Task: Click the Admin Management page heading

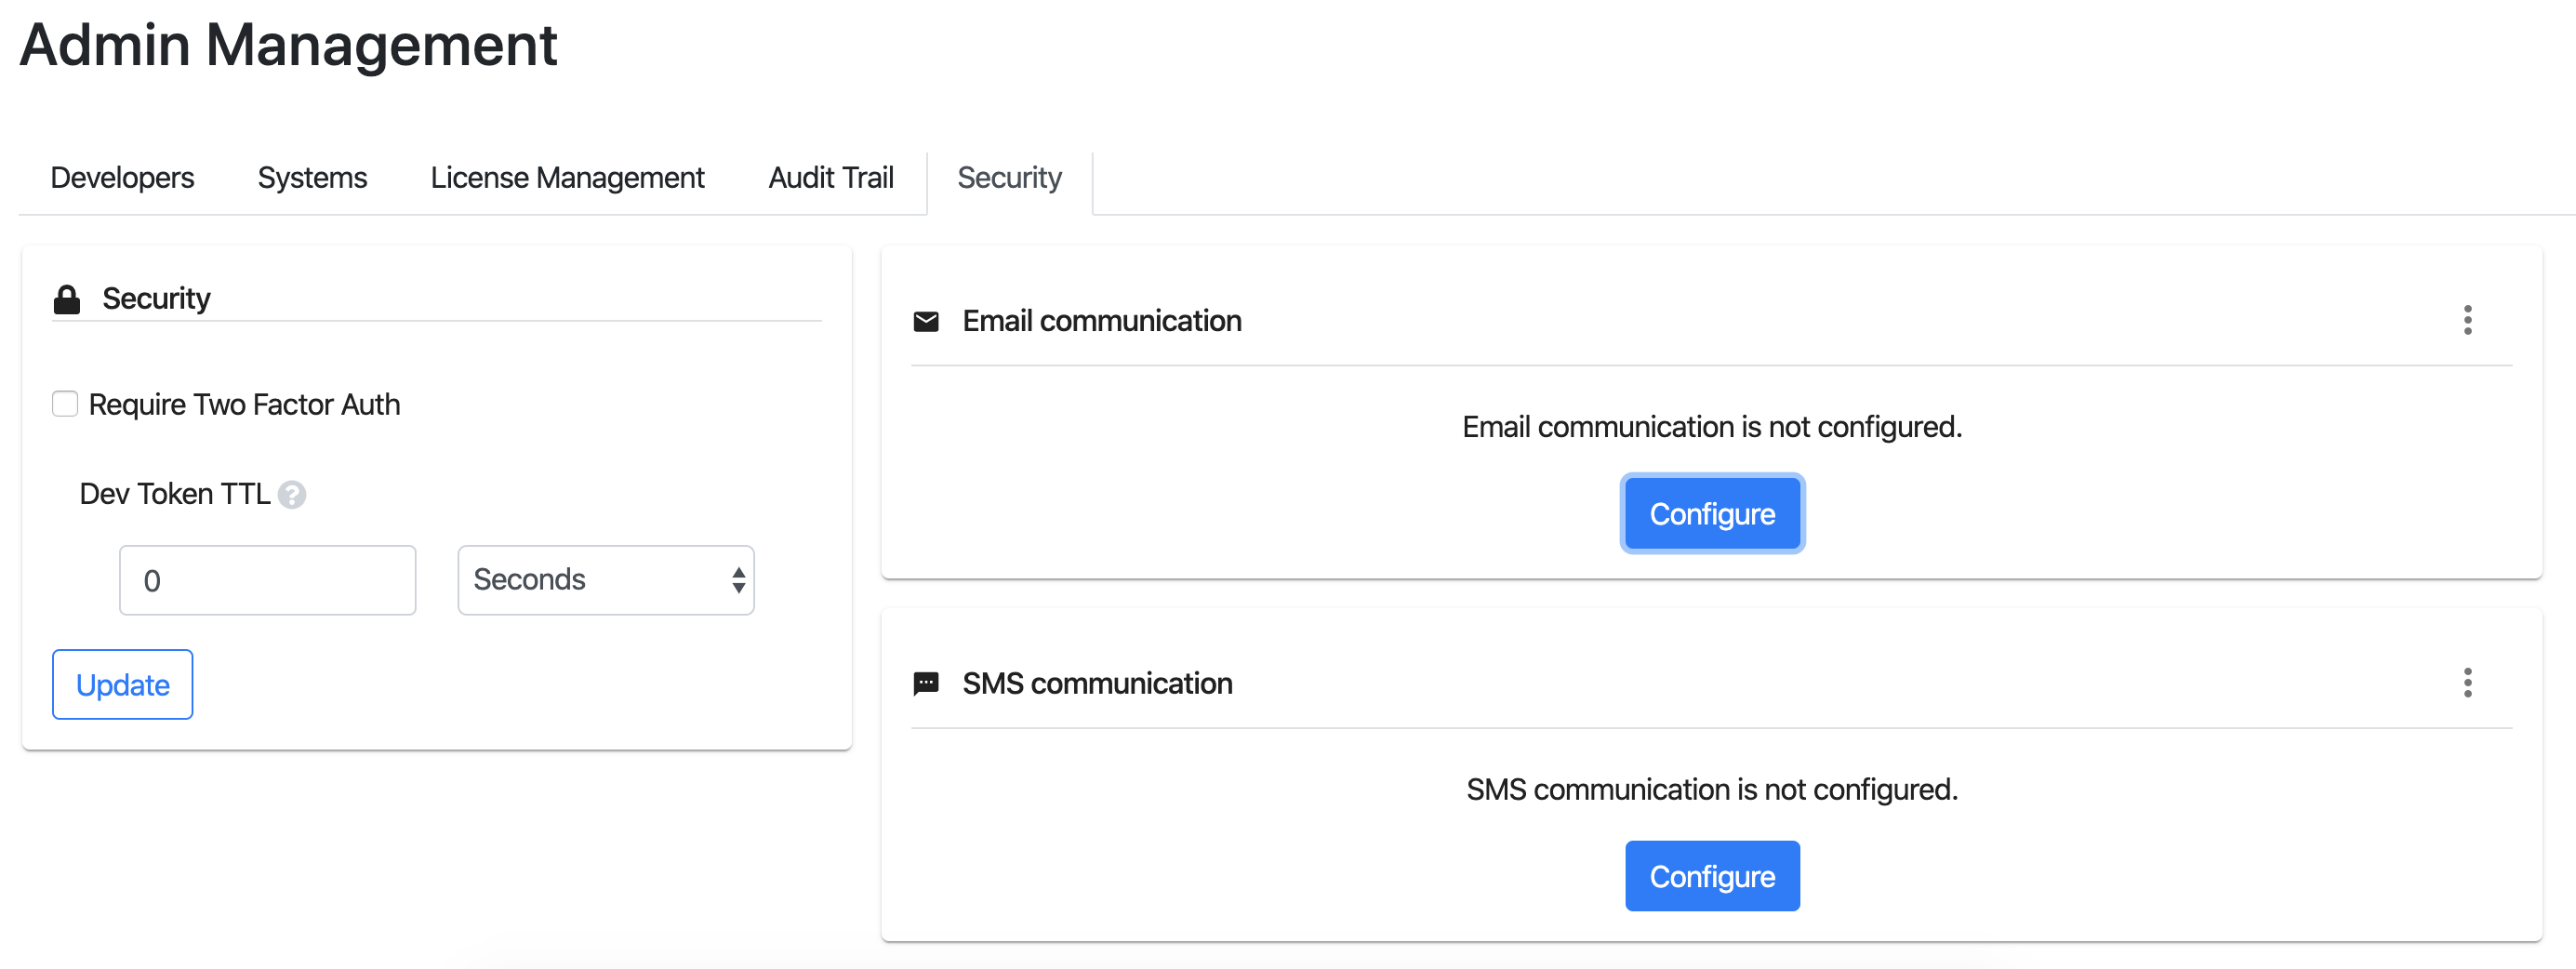Action: pyautogui.click(x=288, y=45)
